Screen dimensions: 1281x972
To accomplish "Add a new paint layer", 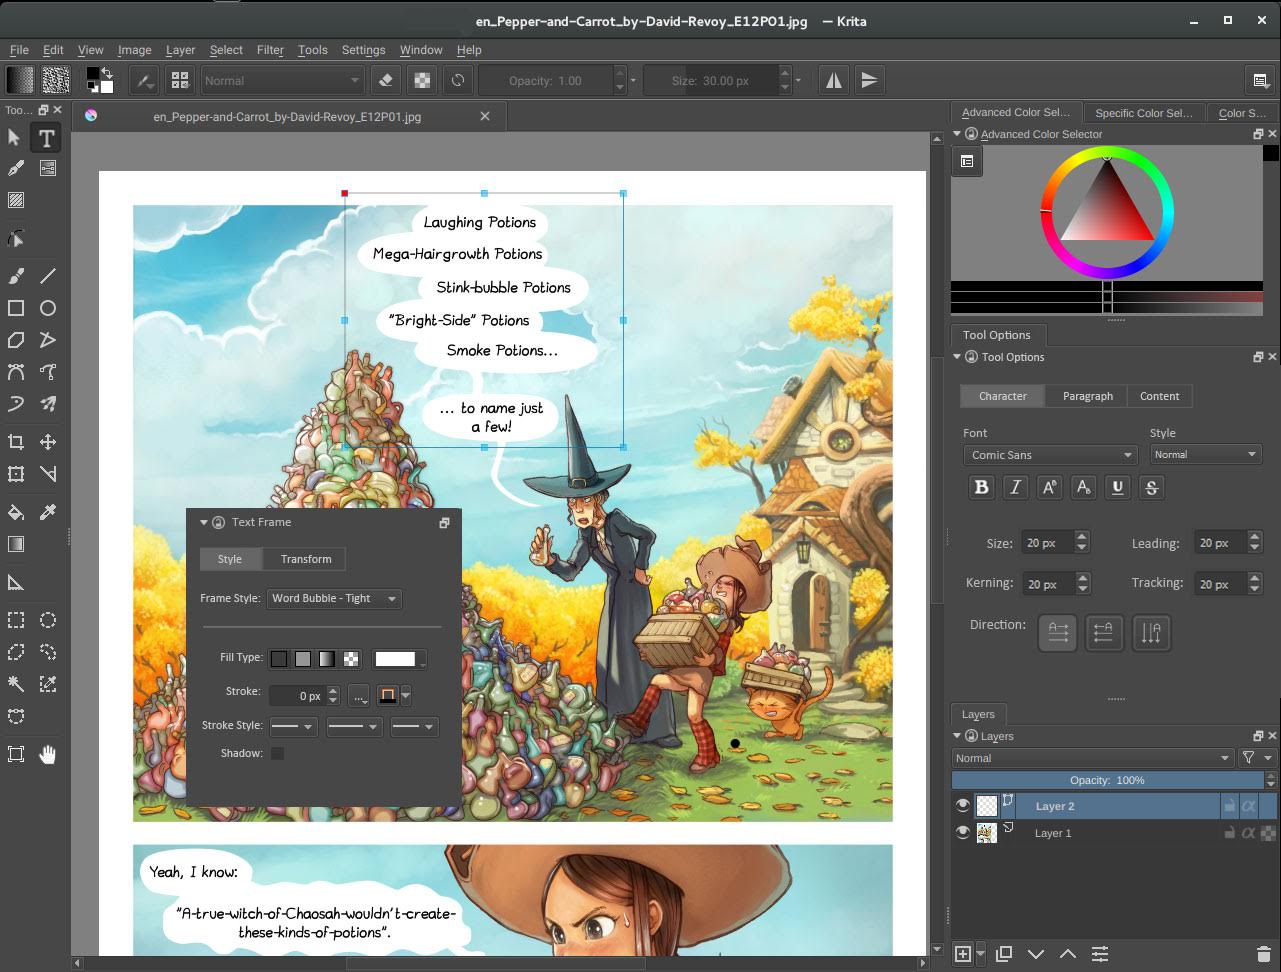I will pyautogui.click(x=962, y=954).
